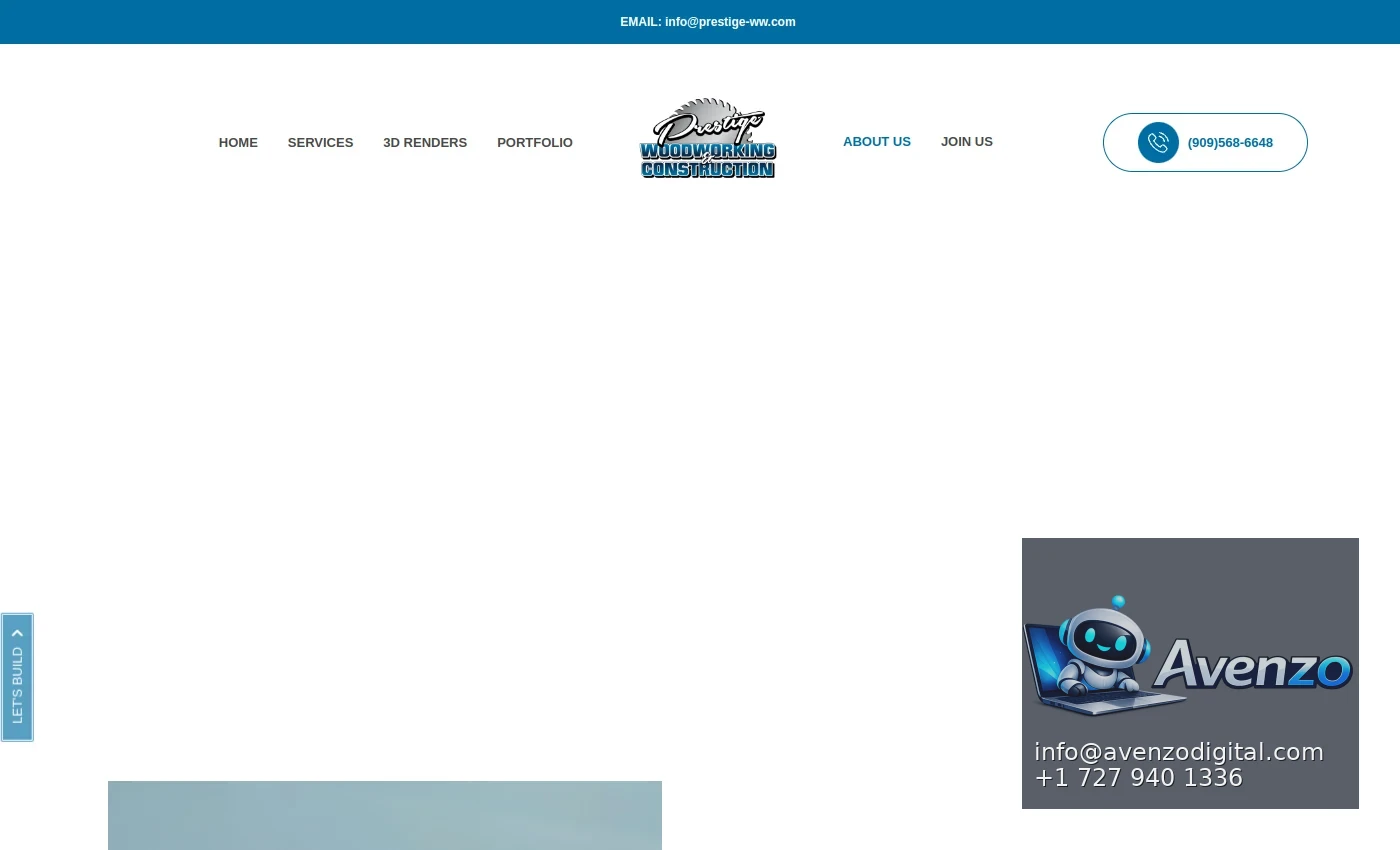Call the (909)568-6648 phone number
1400x850 pixels.
pos(1230,142)
